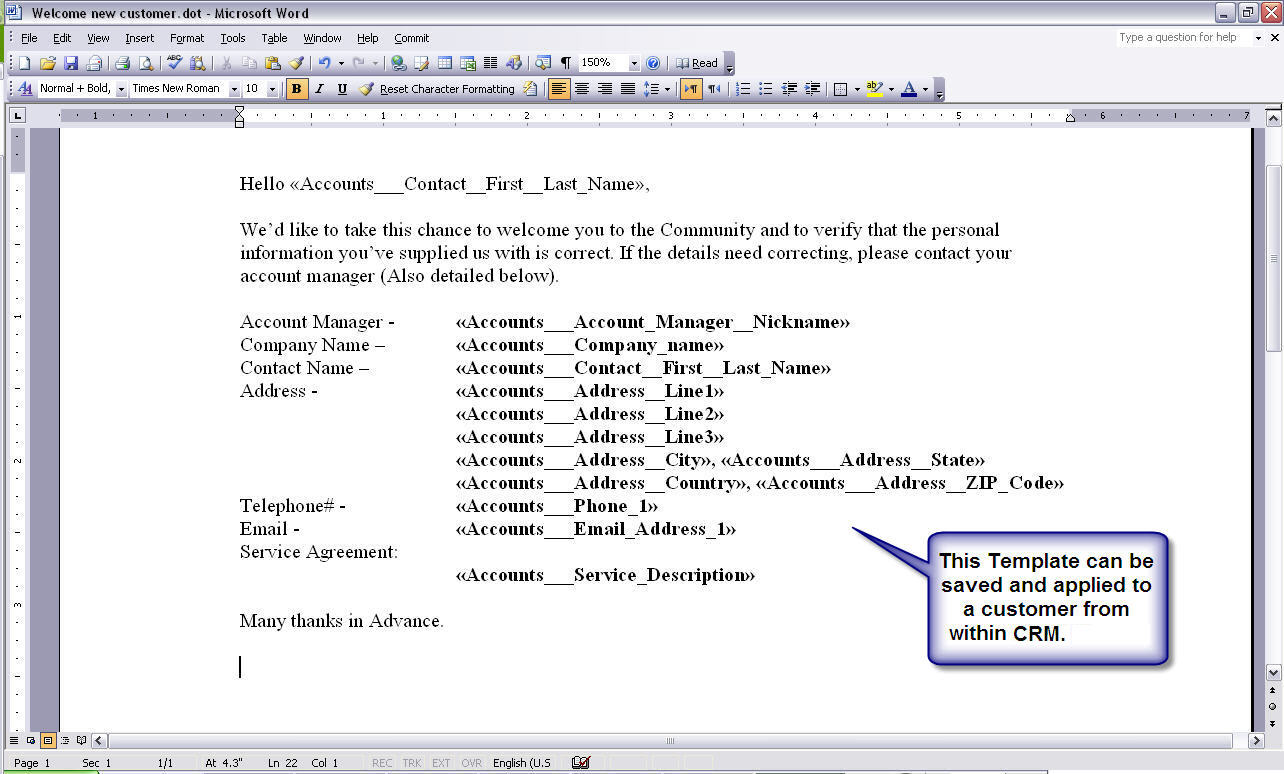Insert a table using the toolbar icon

[x=445, y=63]
